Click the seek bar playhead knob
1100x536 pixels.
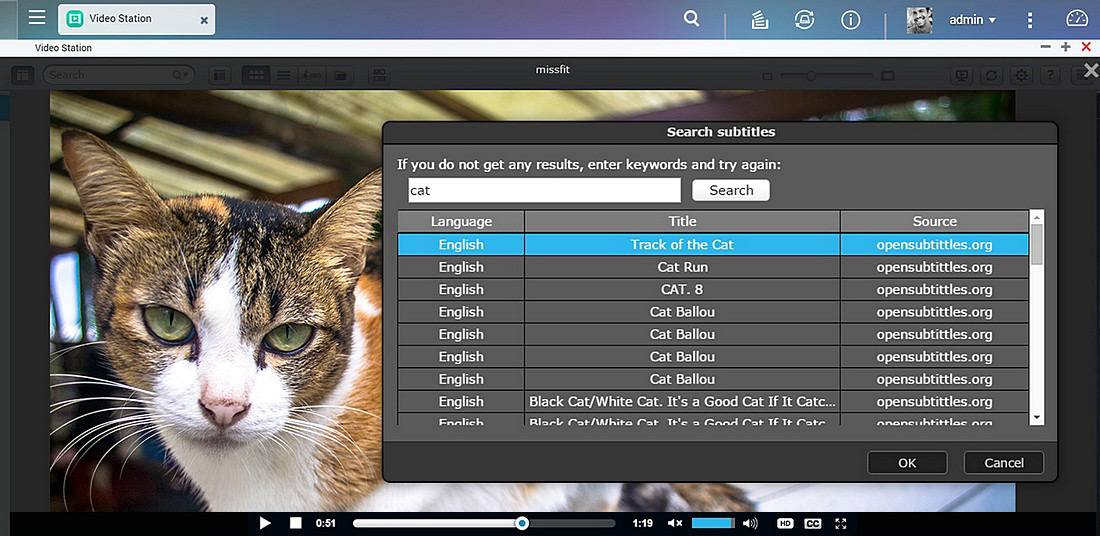click(x=521, y=523)
